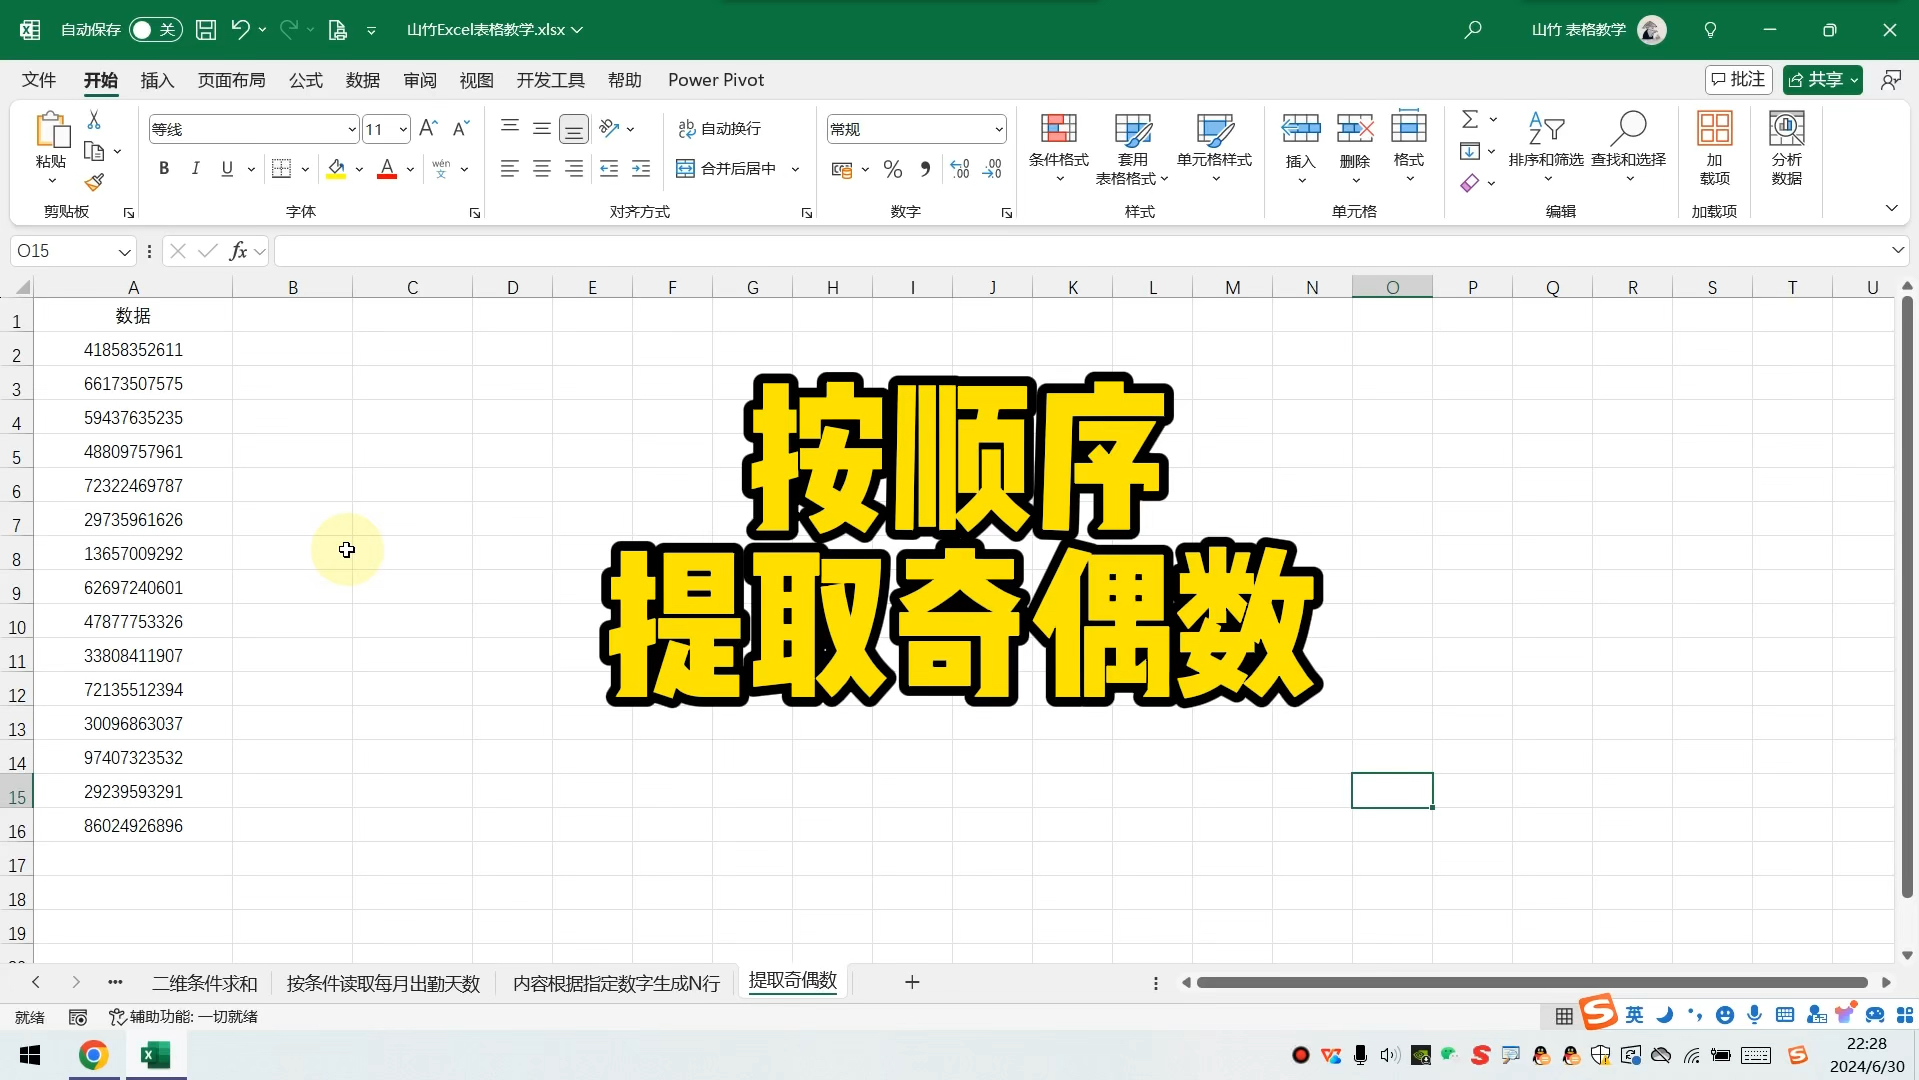Click the Insert cells button 插入
1919x1080 pixels.
(x=1300, y=148)
